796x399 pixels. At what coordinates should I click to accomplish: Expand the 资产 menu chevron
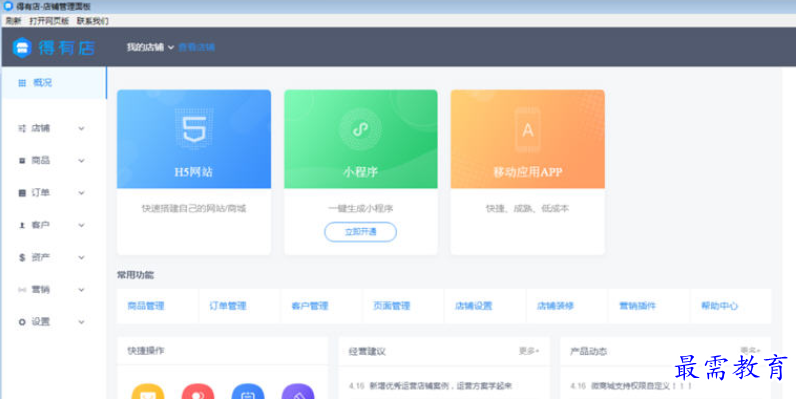coord(81,257)
